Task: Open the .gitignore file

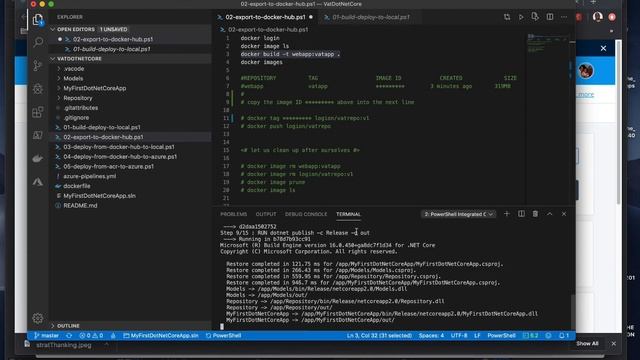Action: point(76,118)
